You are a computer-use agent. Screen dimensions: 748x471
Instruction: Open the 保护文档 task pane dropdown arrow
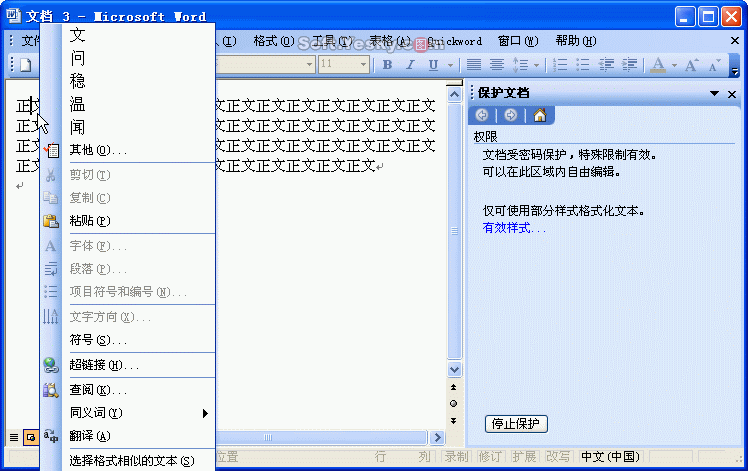715,93
